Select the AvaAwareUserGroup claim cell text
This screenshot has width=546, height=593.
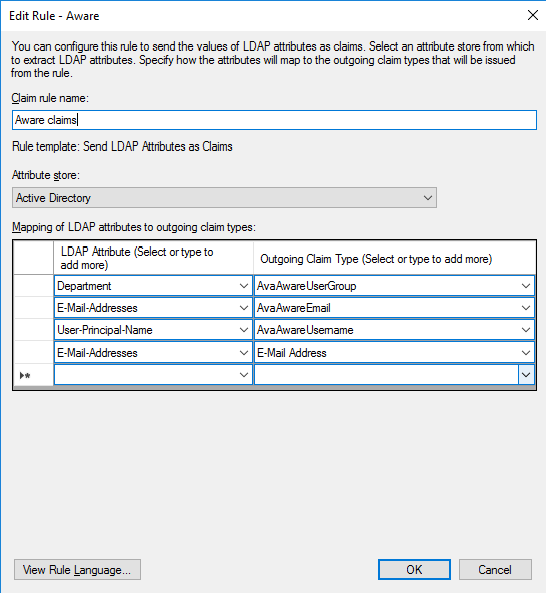pyautogui.click(x=306, y=286)
